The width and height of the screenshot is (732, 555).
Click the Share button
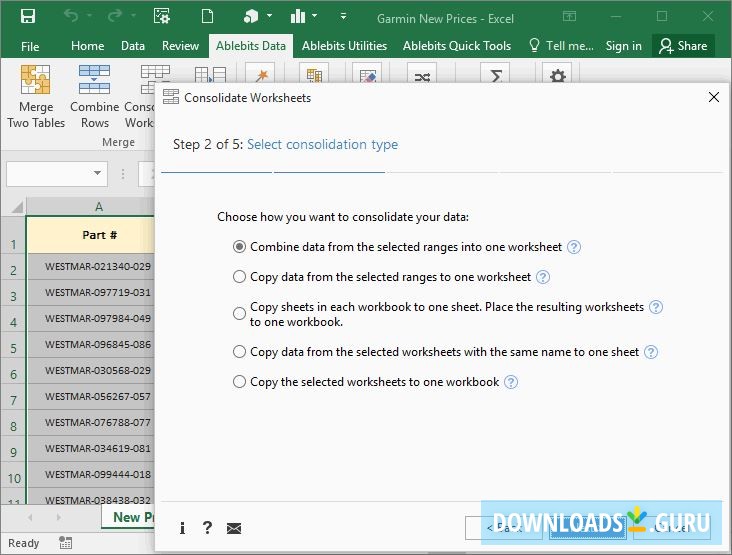coord(683,46)
